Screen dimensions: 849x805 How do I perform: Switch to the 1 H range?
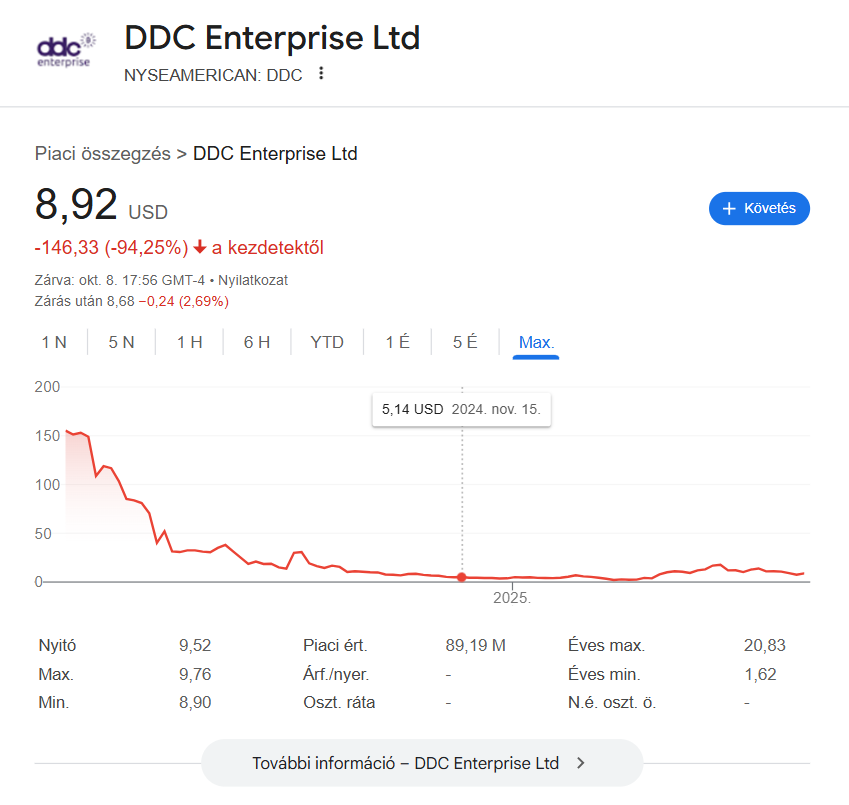pos(189,342)
